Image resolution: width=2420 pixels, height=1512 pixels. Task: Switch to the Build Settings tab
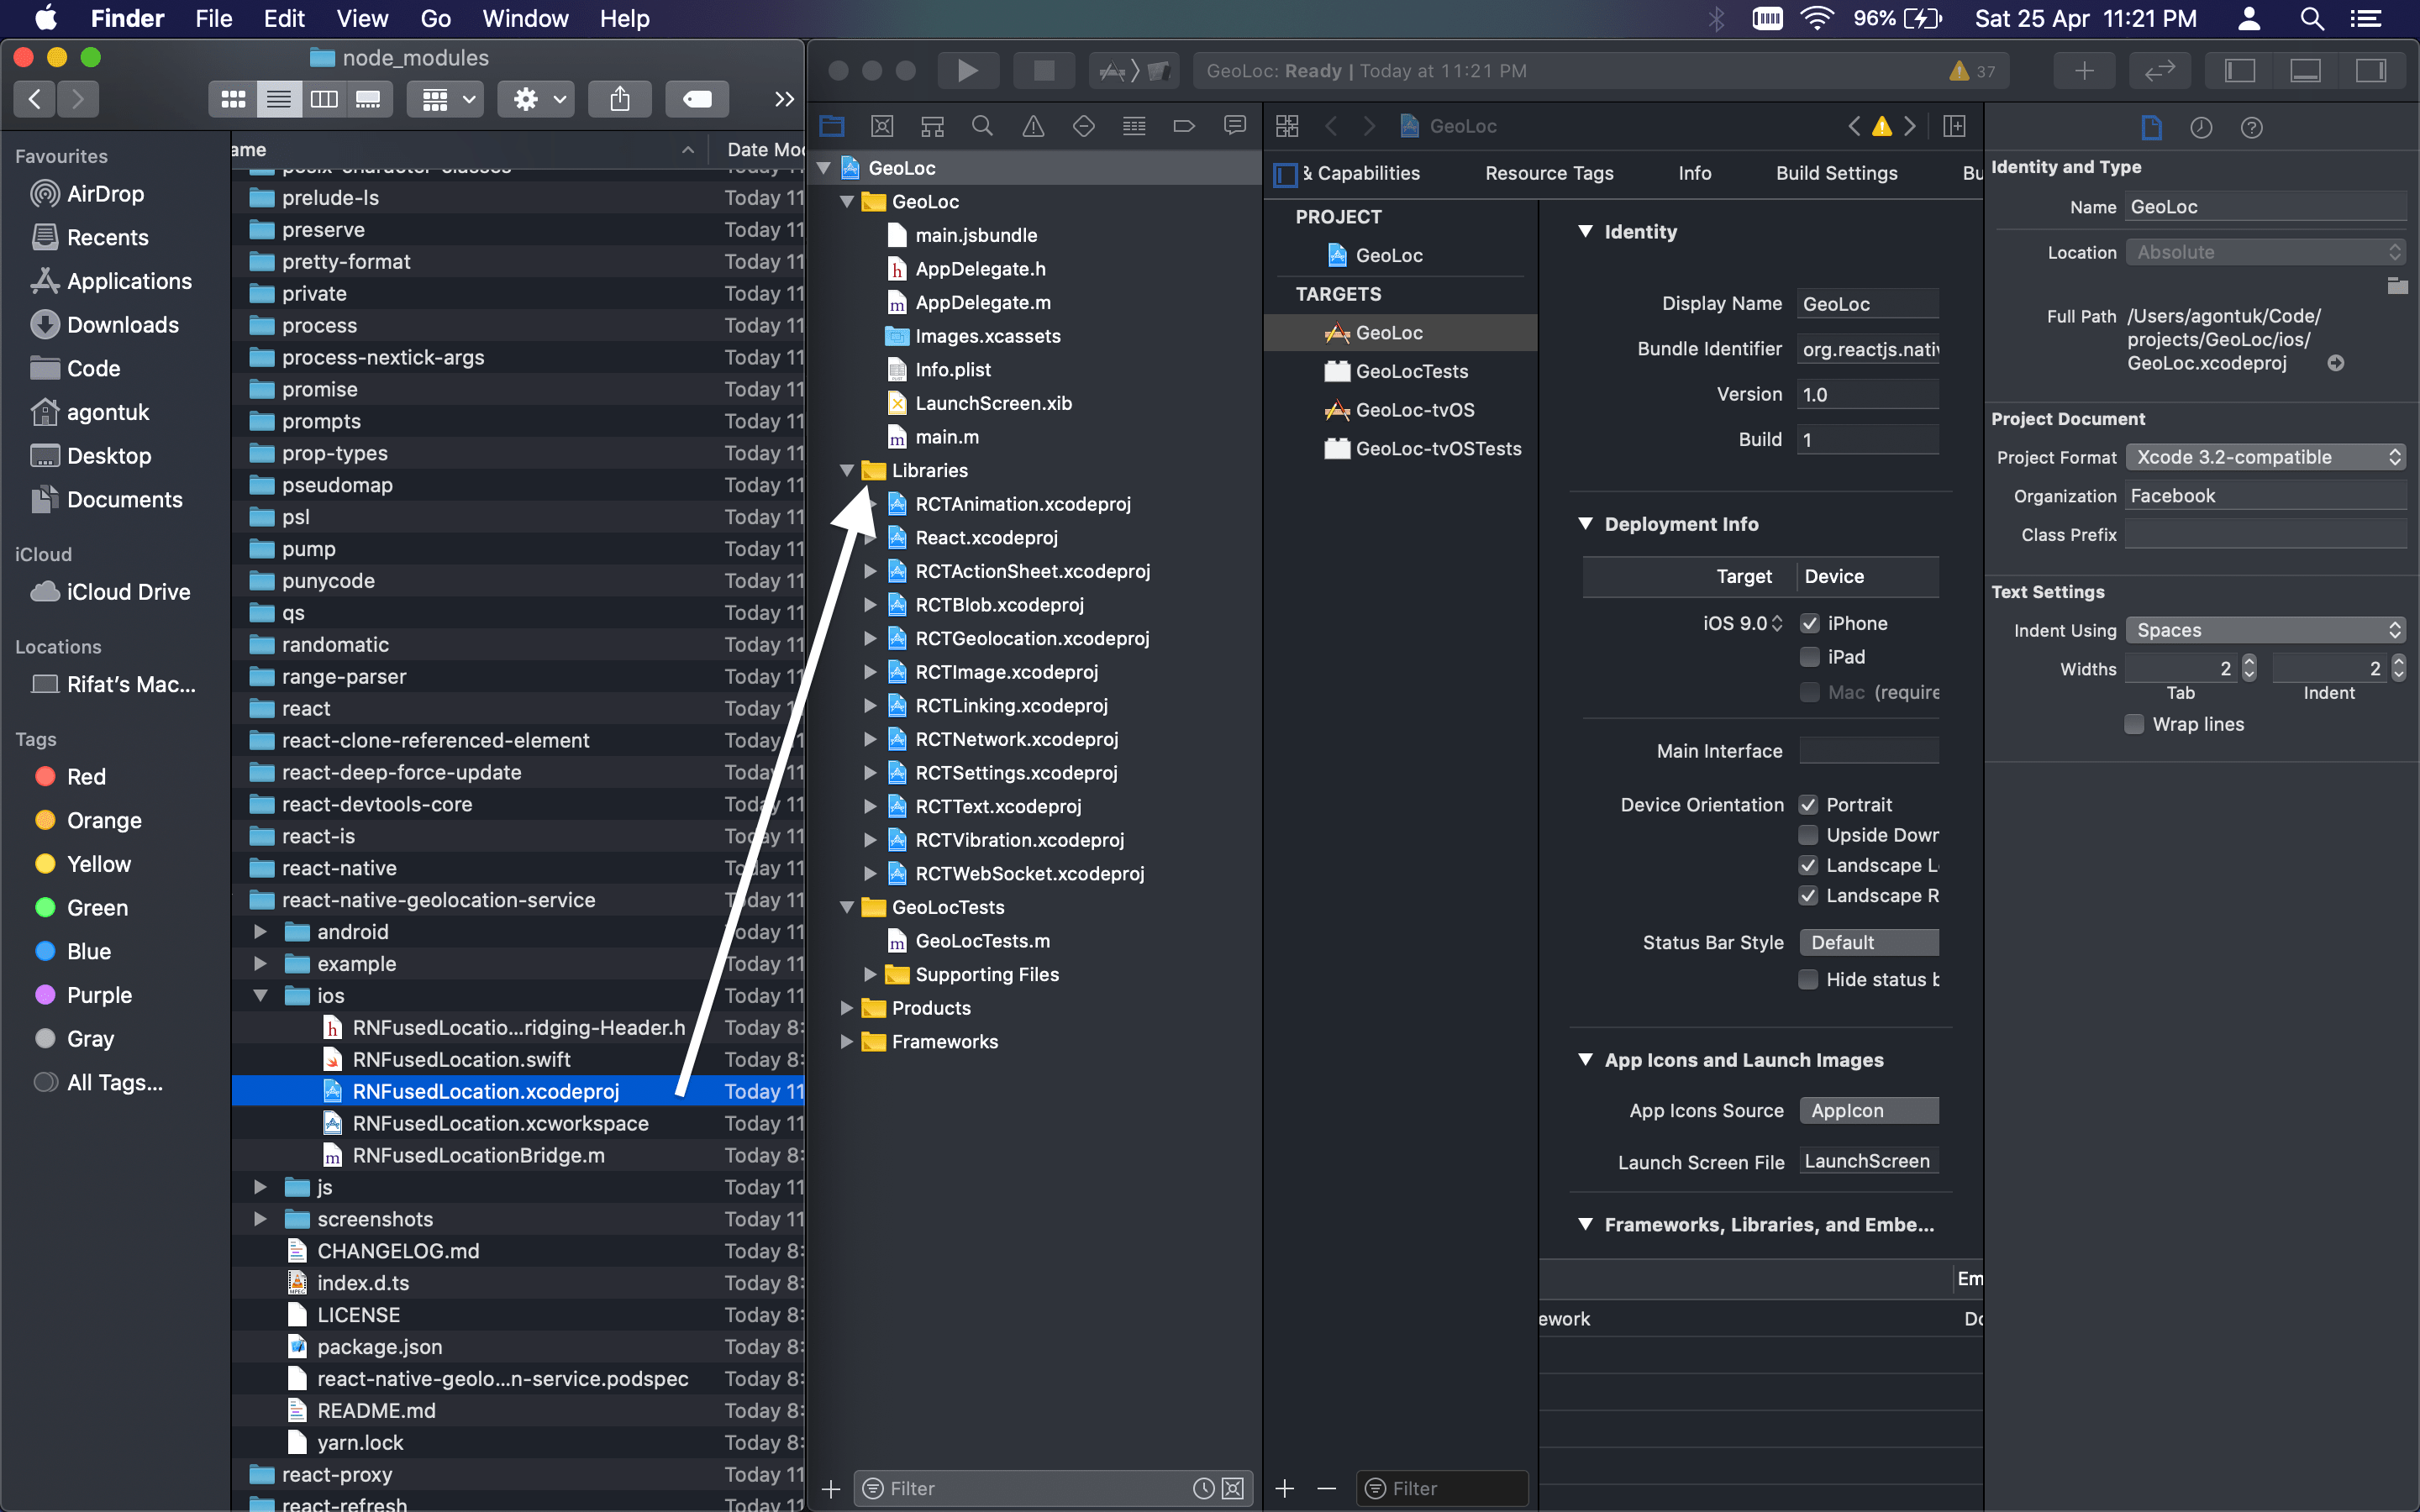(x=1836, y=173)
